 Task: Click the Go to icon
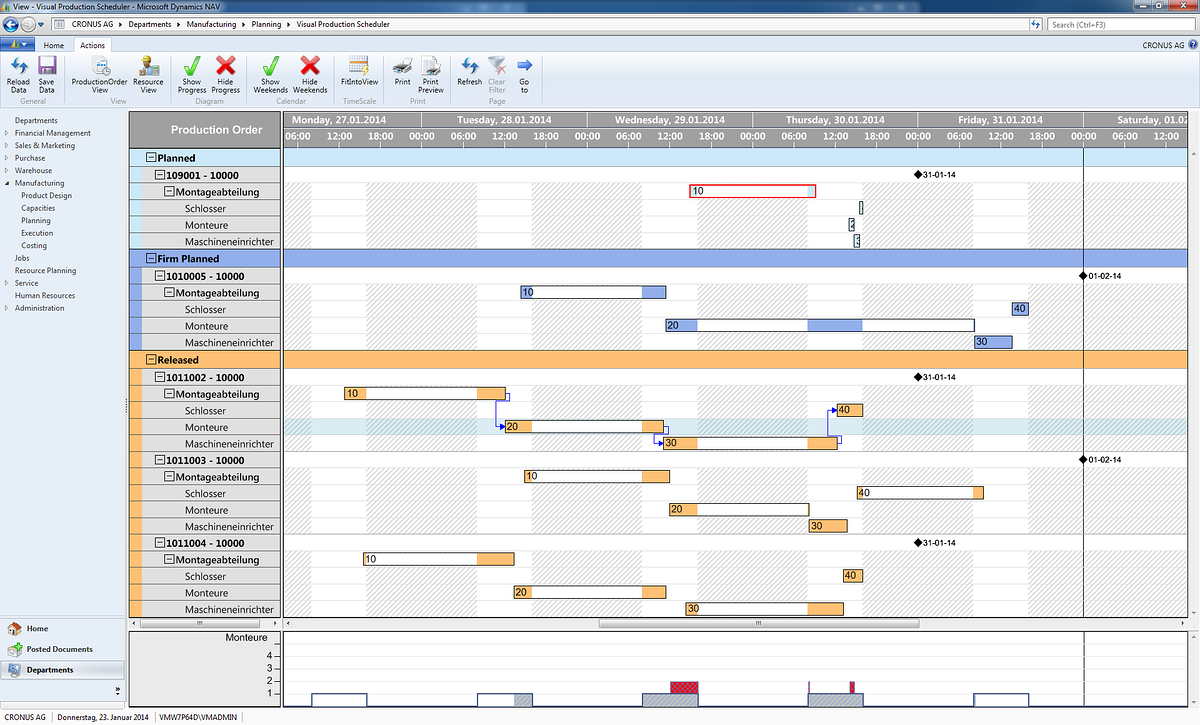(x=523, y=72)
